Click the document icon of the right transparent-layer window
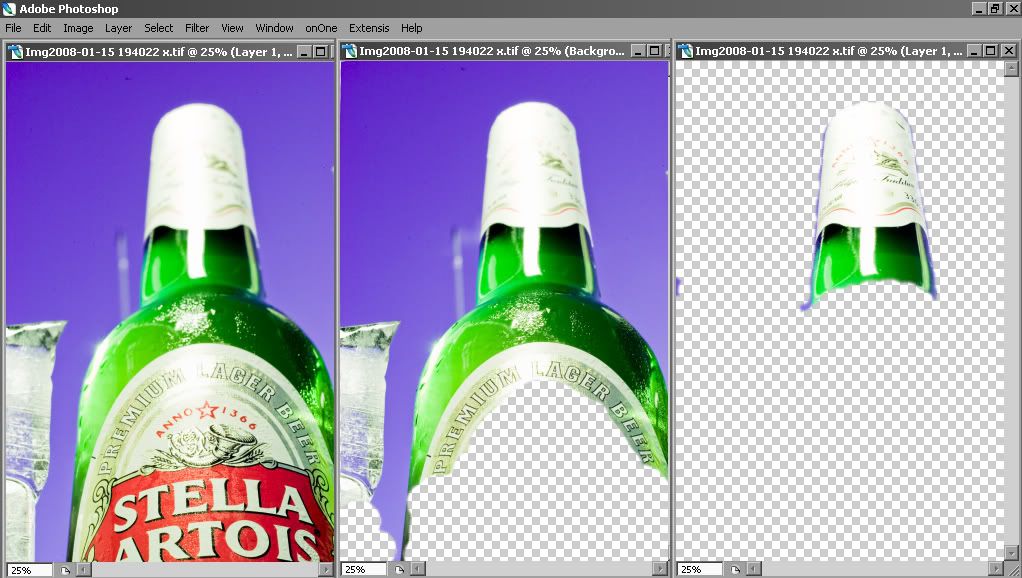 [x=685, y=51]
